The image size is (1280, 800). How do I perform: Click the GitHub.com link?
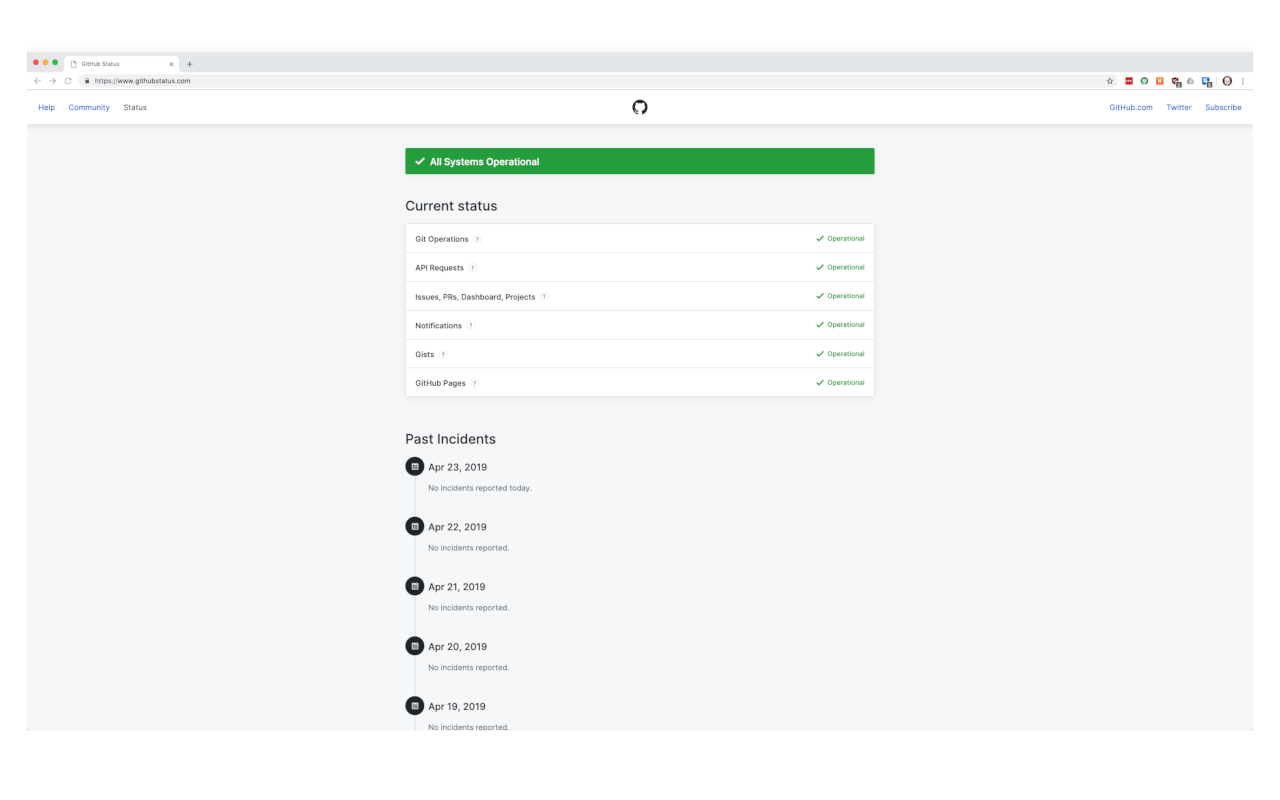pos(1131,107)
